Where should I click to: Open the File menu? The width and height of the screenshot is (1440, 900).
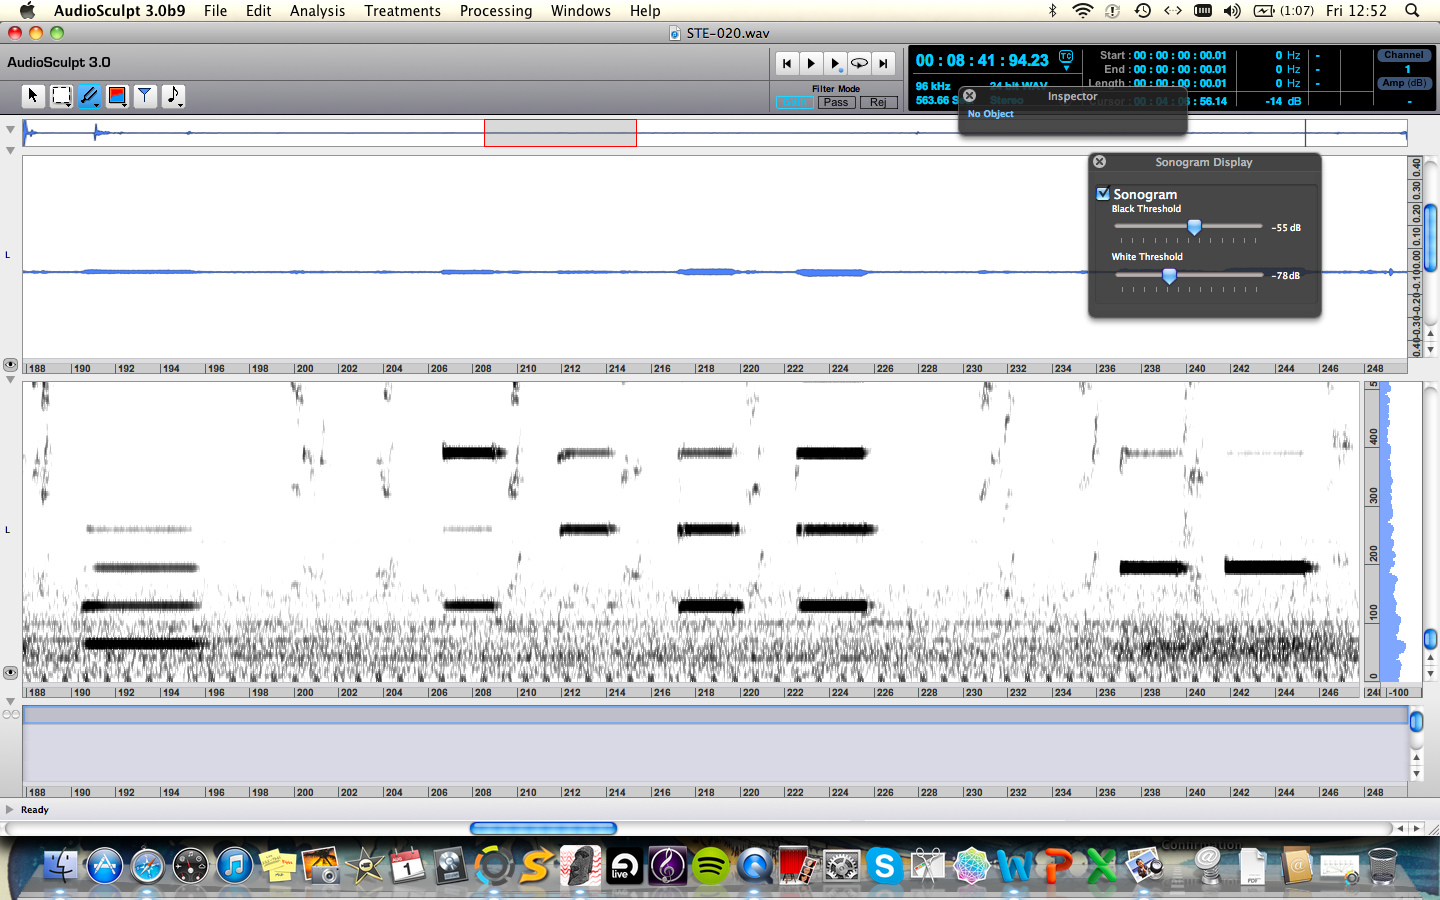click(215, 10)
